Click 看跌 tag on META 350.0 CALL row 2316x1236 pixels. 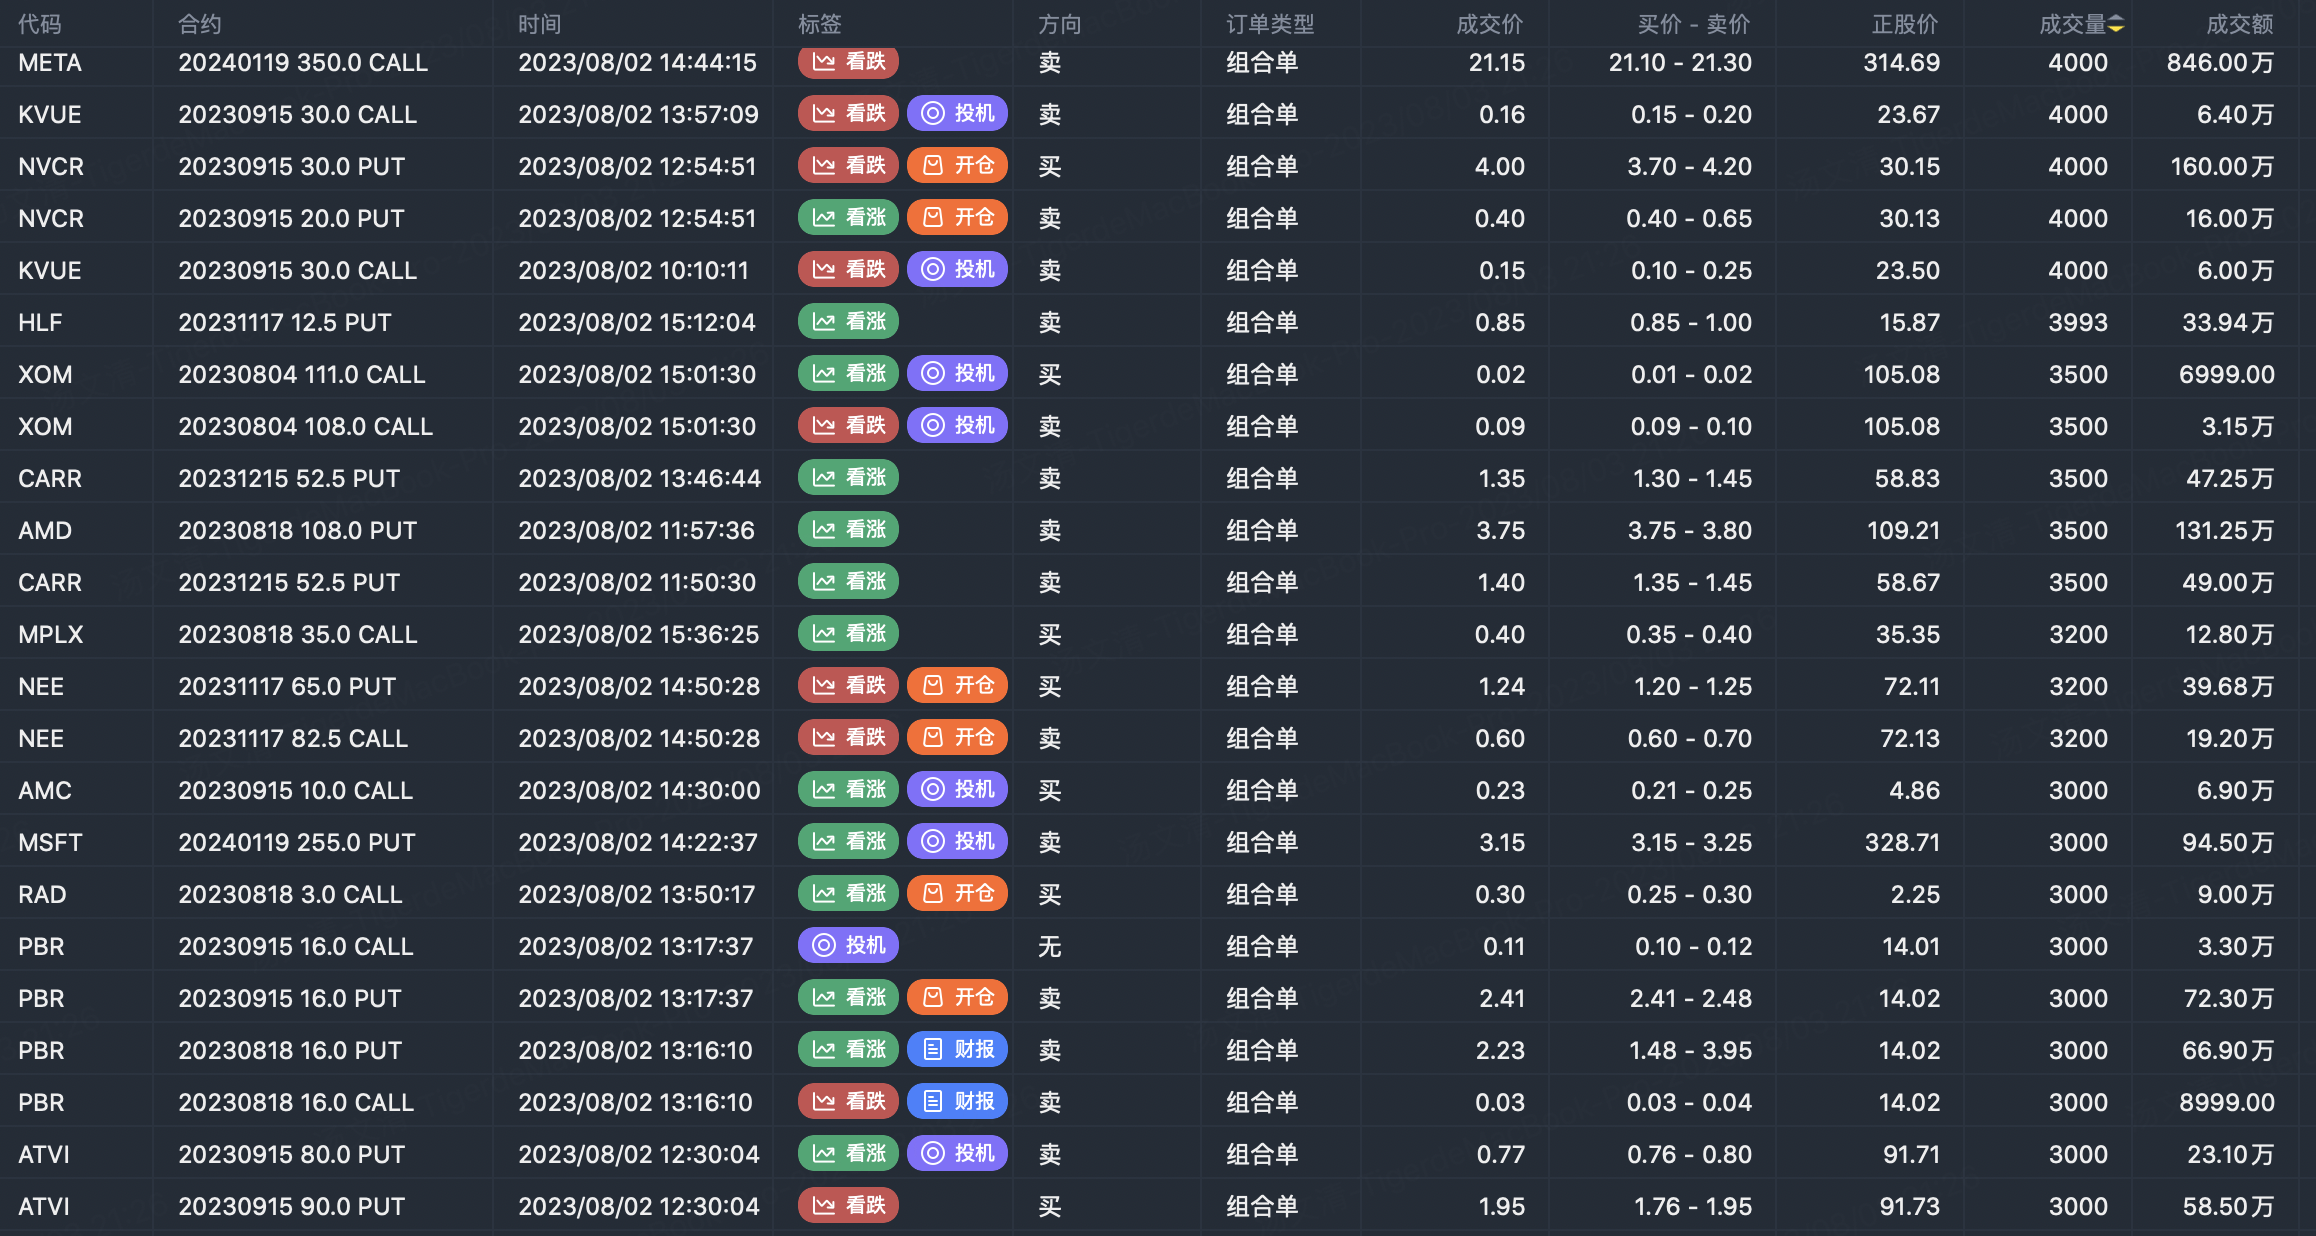tap(848, 61)
